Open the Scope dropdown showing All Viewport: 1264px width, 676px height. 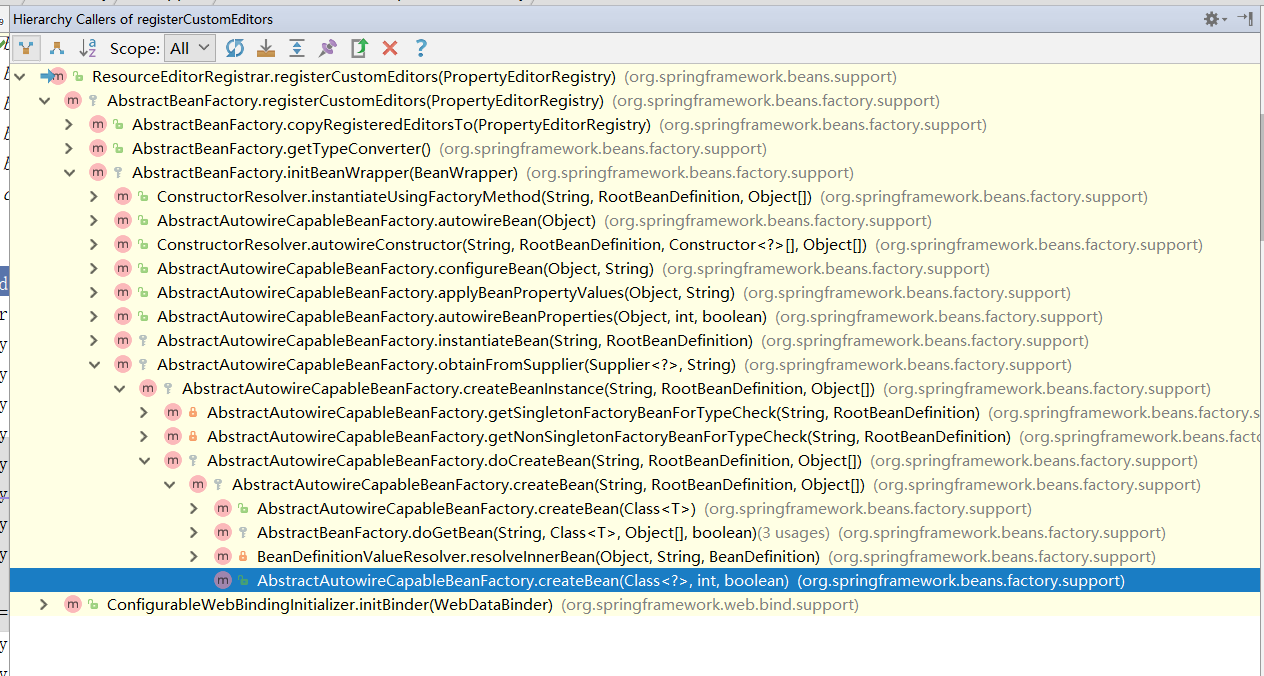pyautogui.click(x=190, y=48)
